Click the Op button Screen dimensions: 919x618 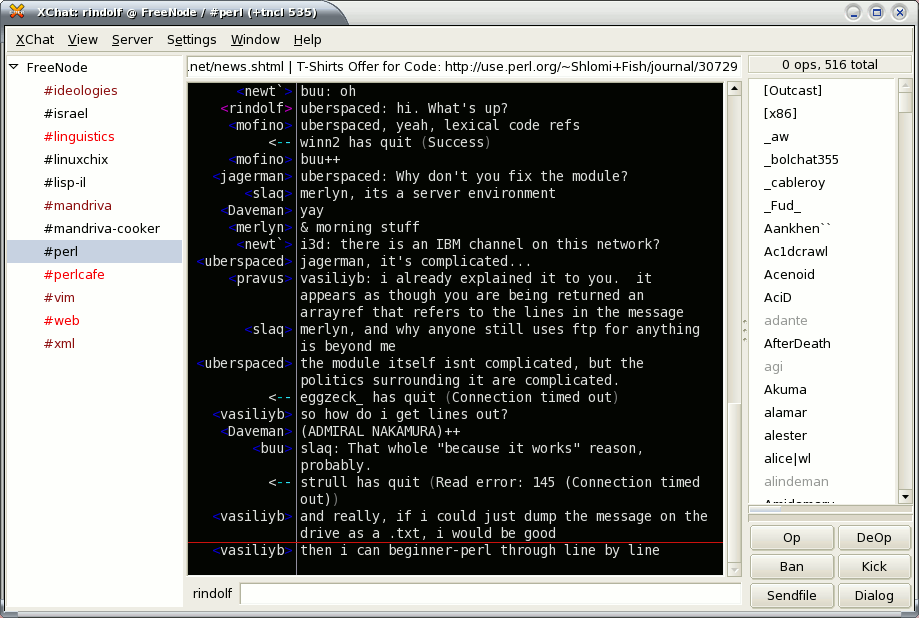click(x=791, y=538)
